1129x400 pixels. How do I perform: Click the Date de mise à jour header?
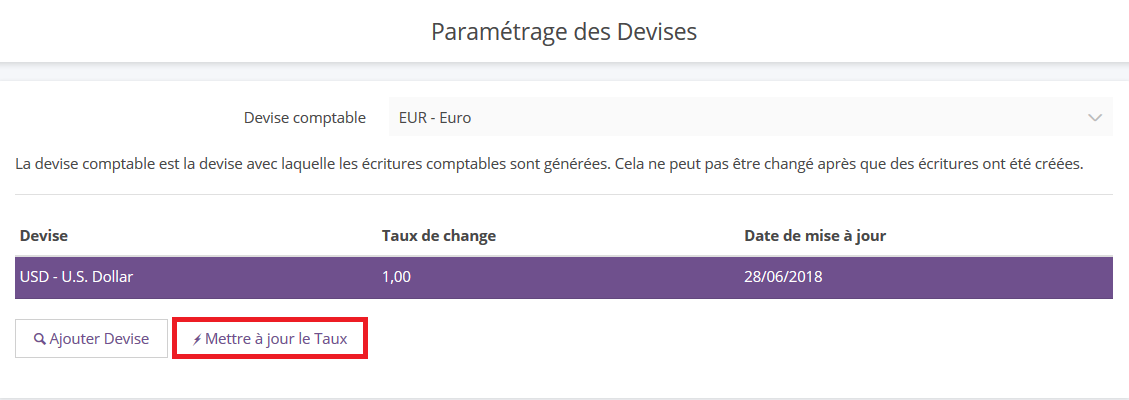coord(815,236)
